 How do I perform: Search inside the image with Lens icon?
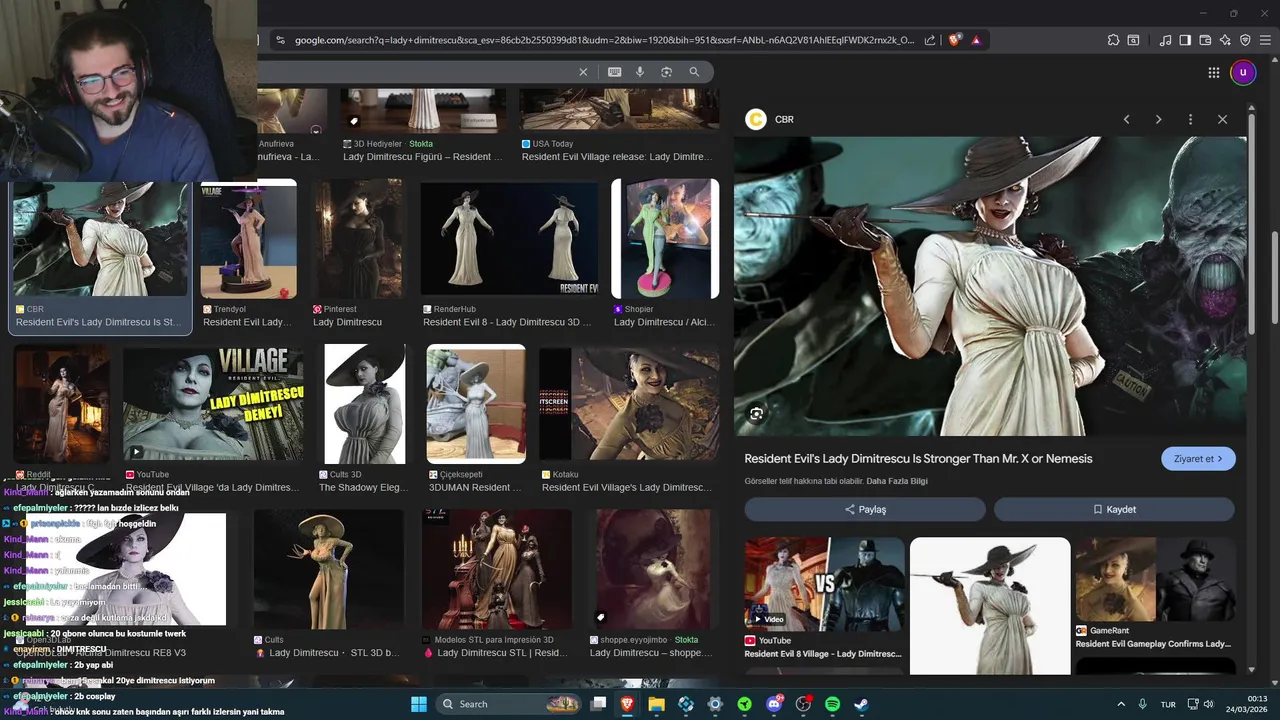756,413
